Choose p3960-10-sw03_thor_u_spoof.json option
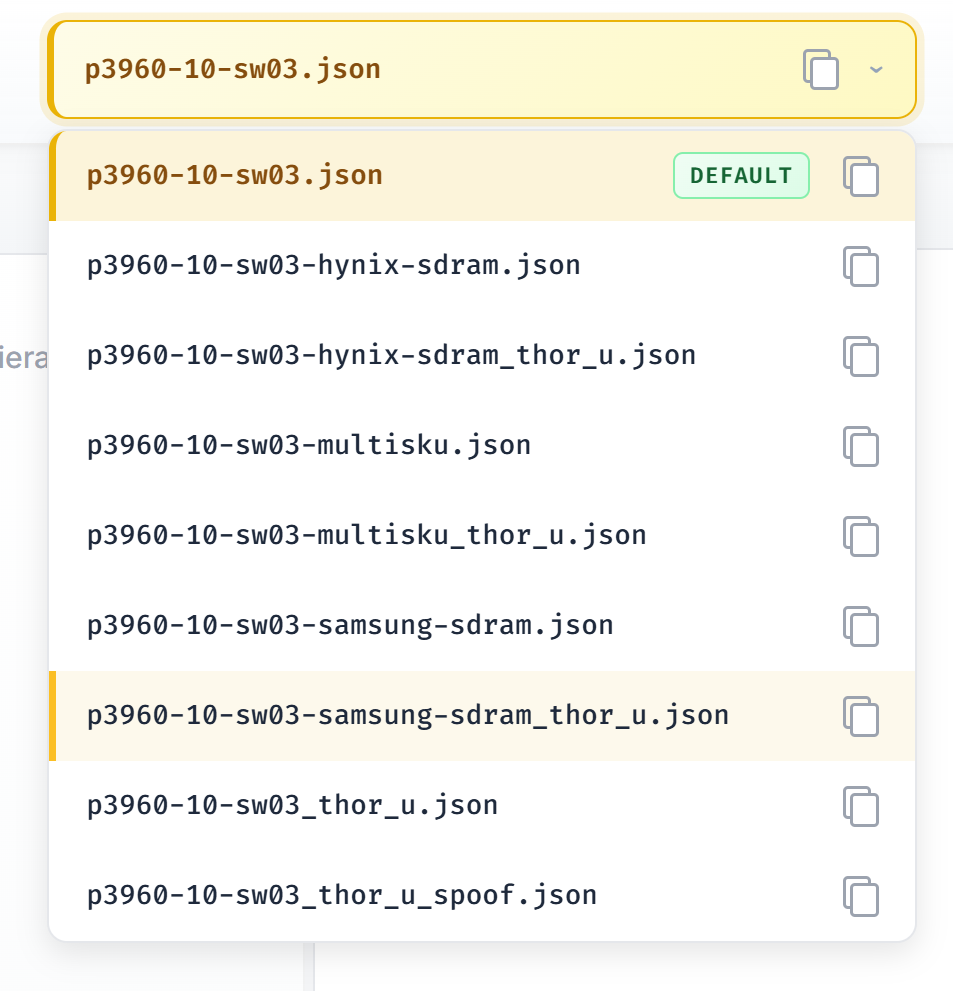The image size is (953, 991). click(482, 896)
